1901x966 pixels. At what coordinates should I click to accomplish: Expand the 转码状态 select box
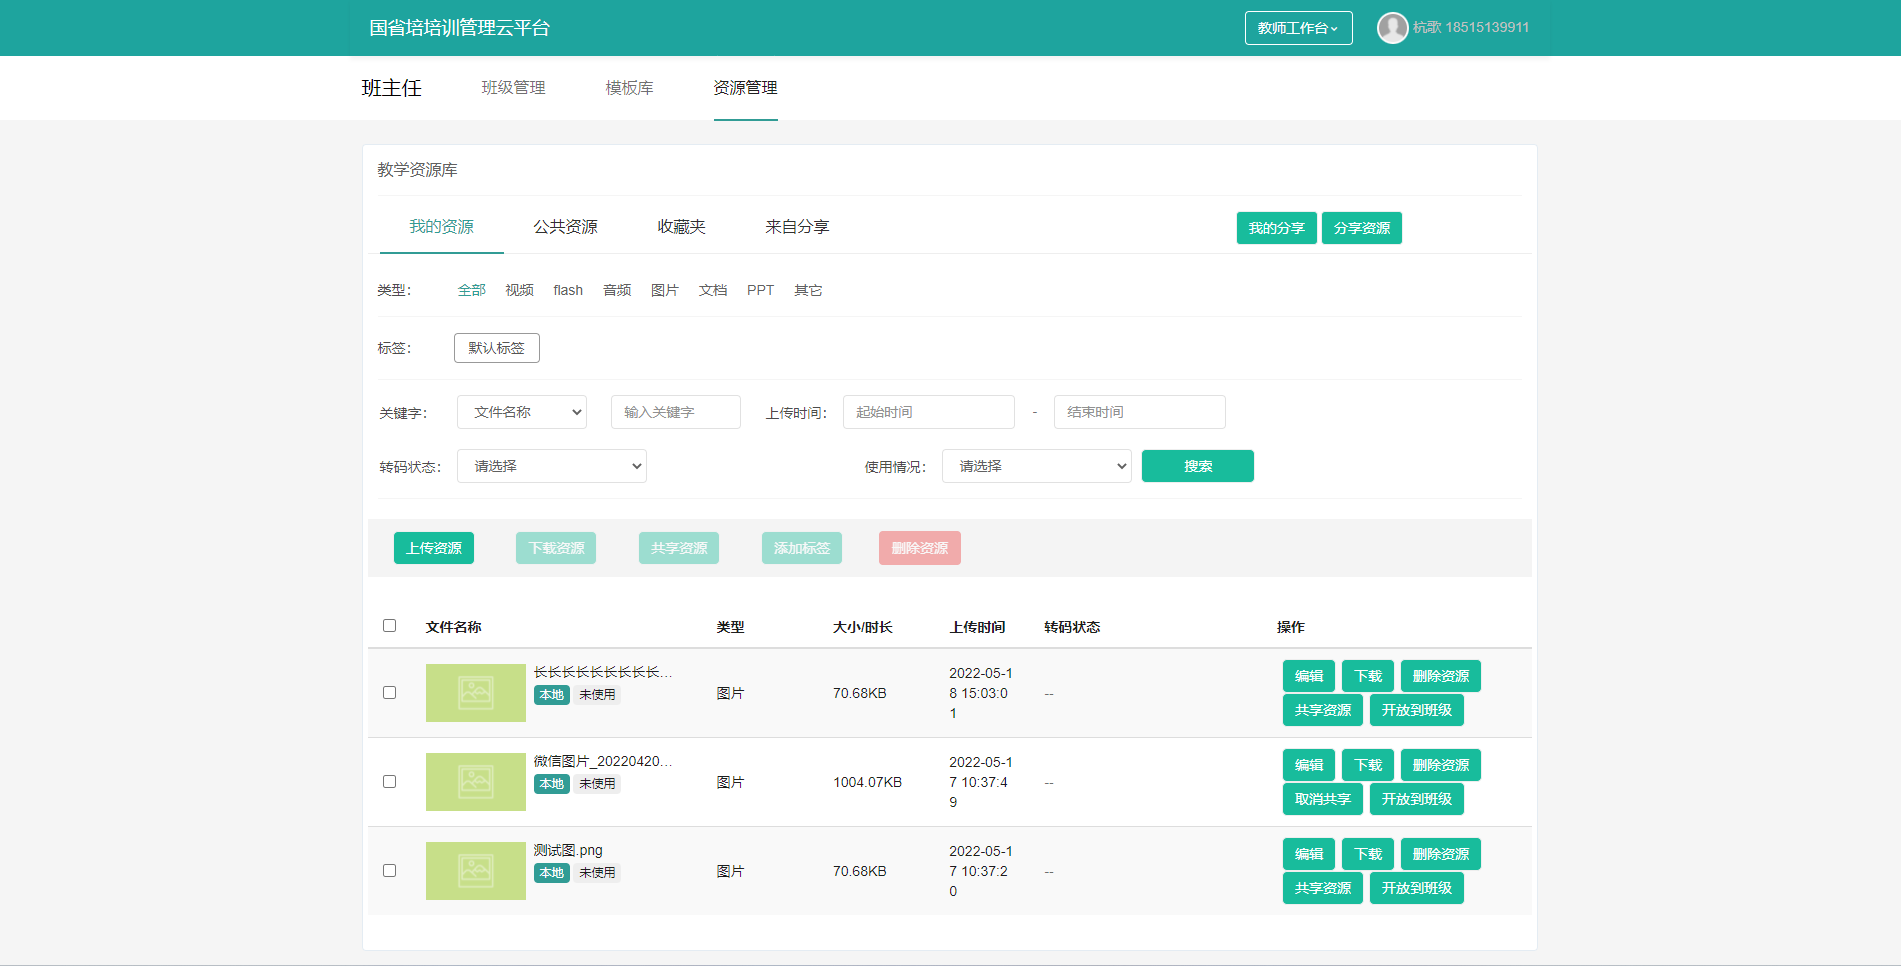coord(552,466)
